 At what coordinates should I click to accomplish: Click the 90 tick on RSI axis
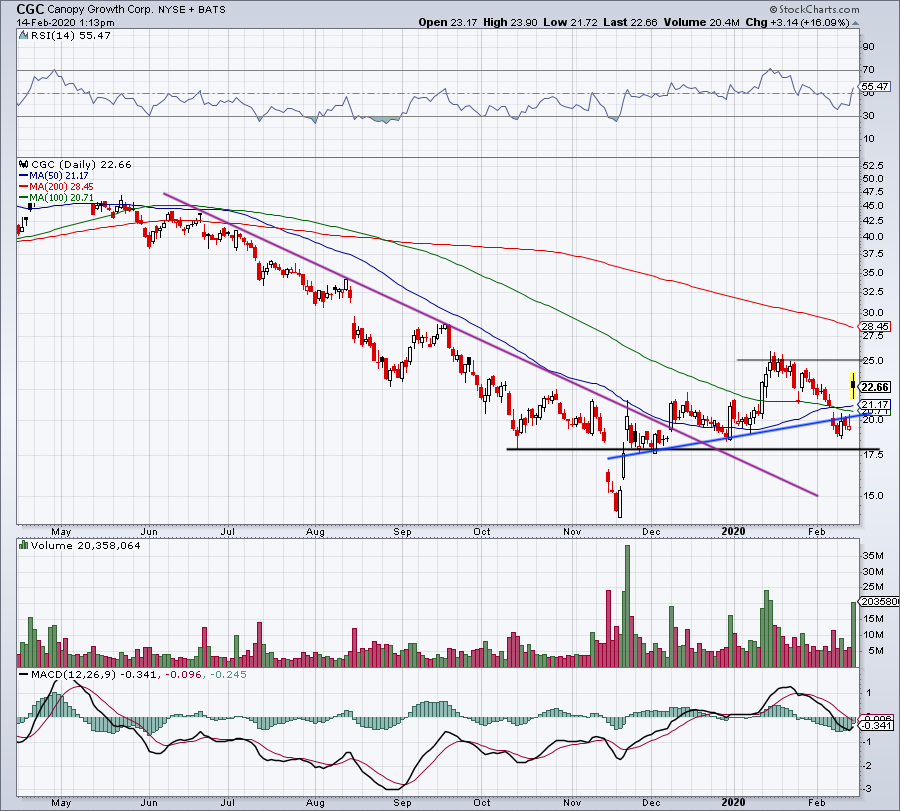868,47
